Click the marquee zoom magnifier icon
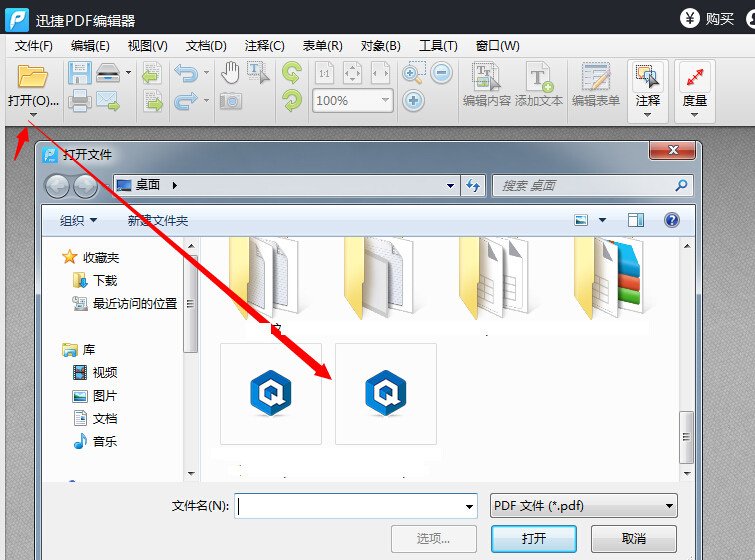The image size is (755, 560). click(414, 73)
